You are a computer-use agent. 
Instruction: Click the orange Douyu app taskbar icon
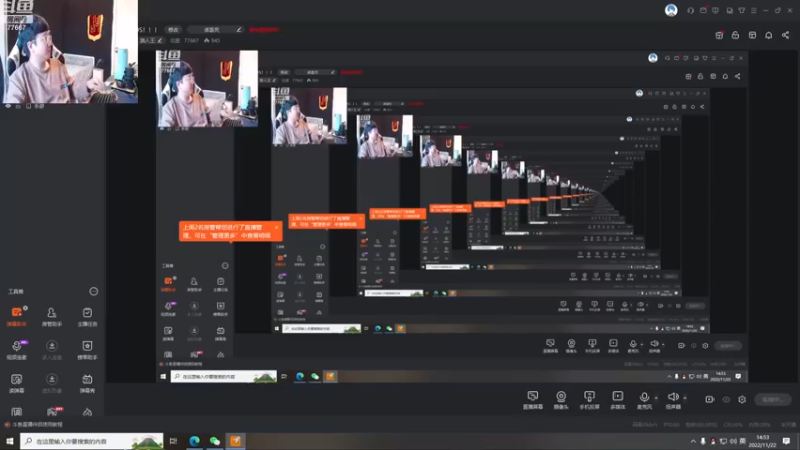(x=235, y=441)
